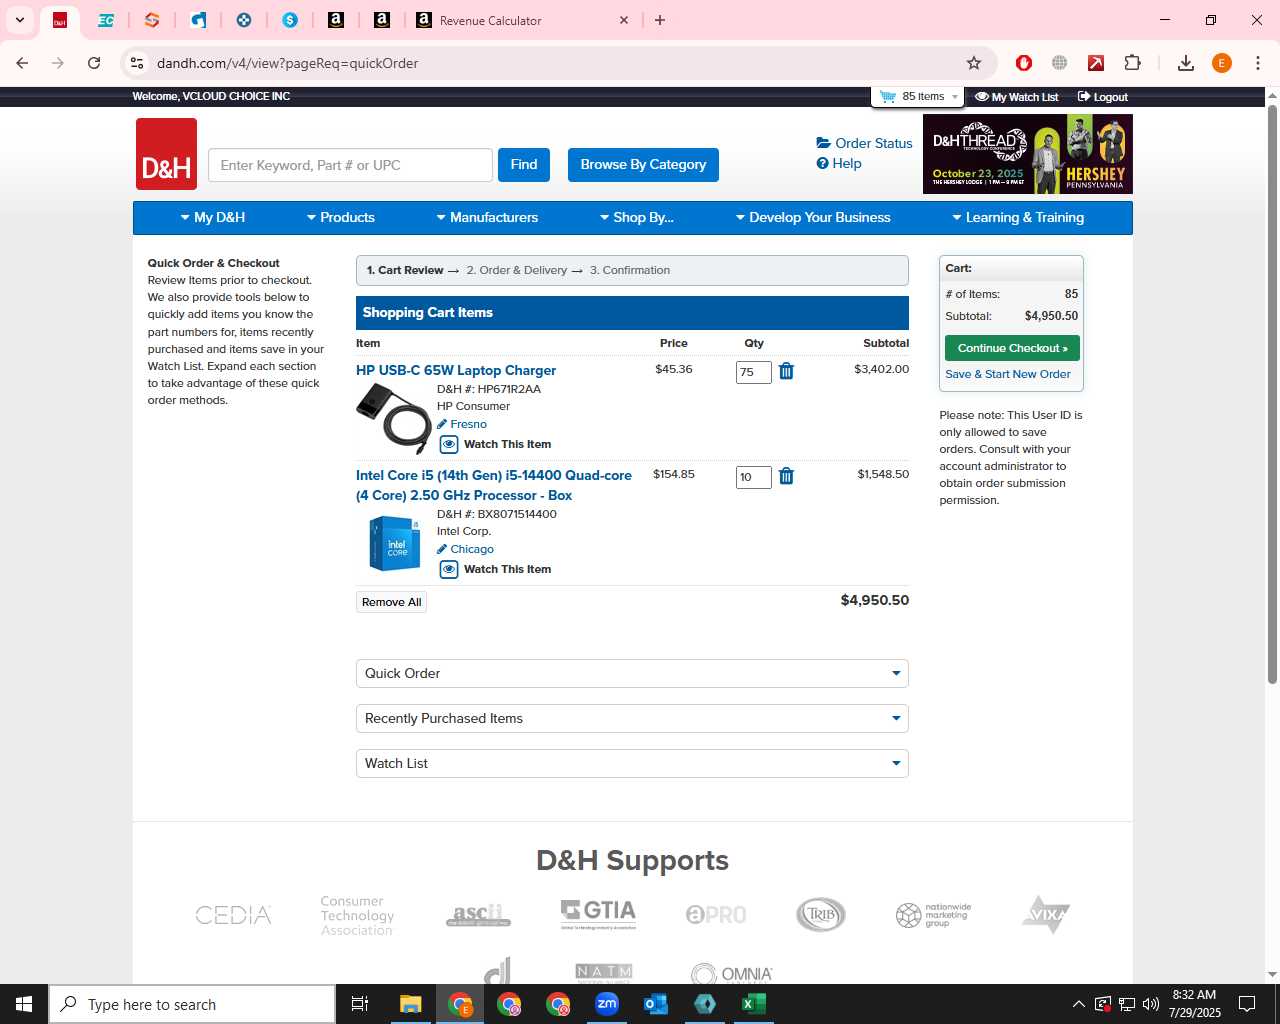Viewport: 1280px width, 1024px height.
Task: Switch to Revenue Calculator tab
Action: click(523, 20)
